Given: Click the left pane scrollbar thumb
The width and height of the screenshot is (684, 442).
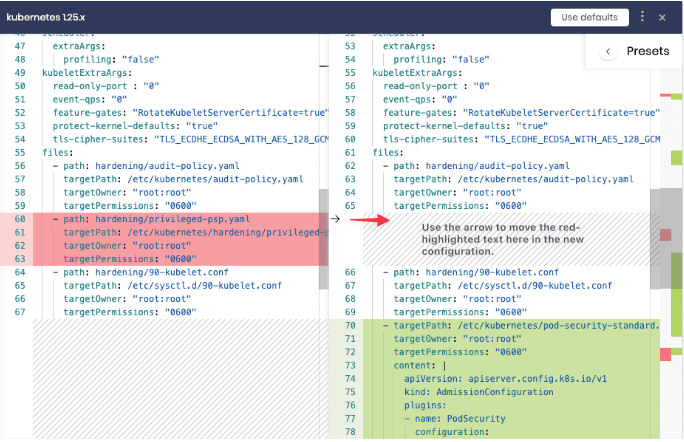Looking at the screenshot, I should [323, 239].
